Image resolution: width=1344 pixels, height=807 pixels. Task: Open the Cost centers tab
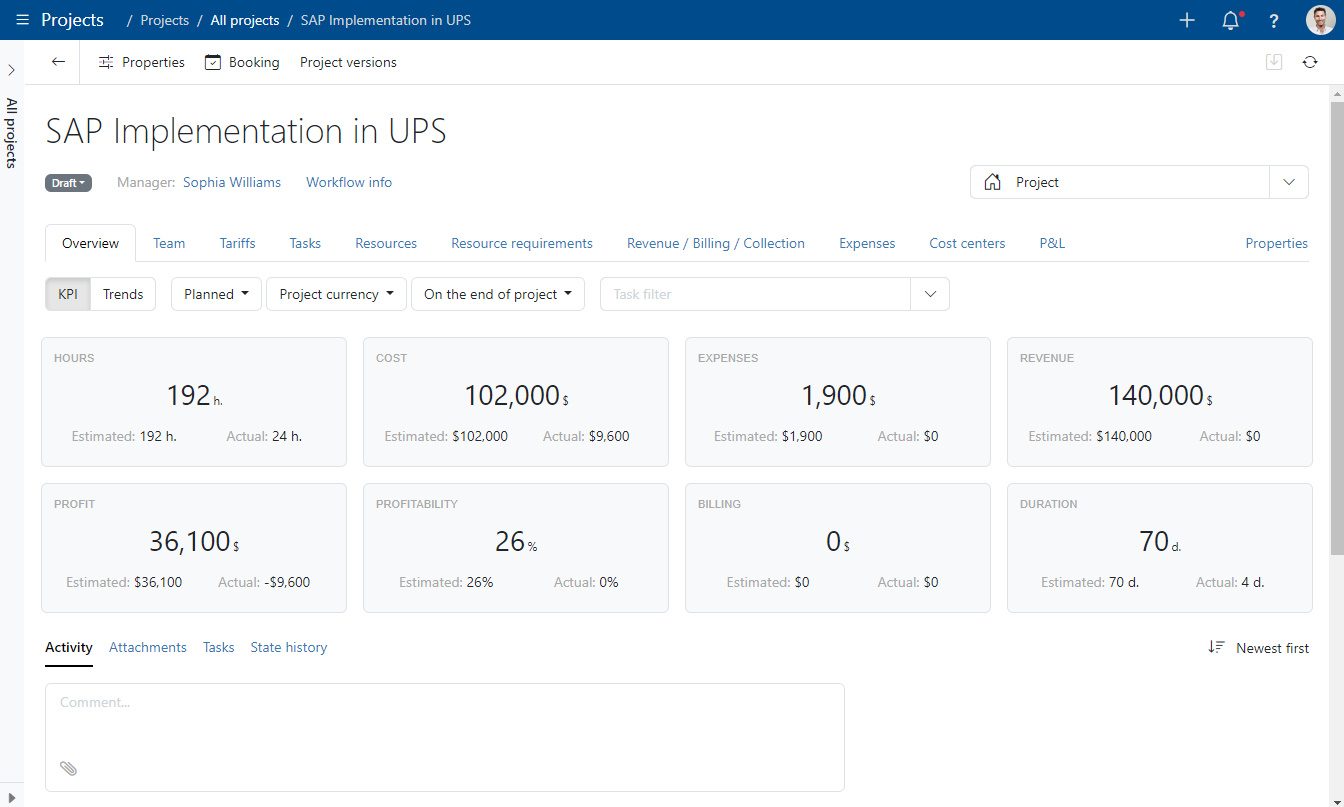(967, 243)
